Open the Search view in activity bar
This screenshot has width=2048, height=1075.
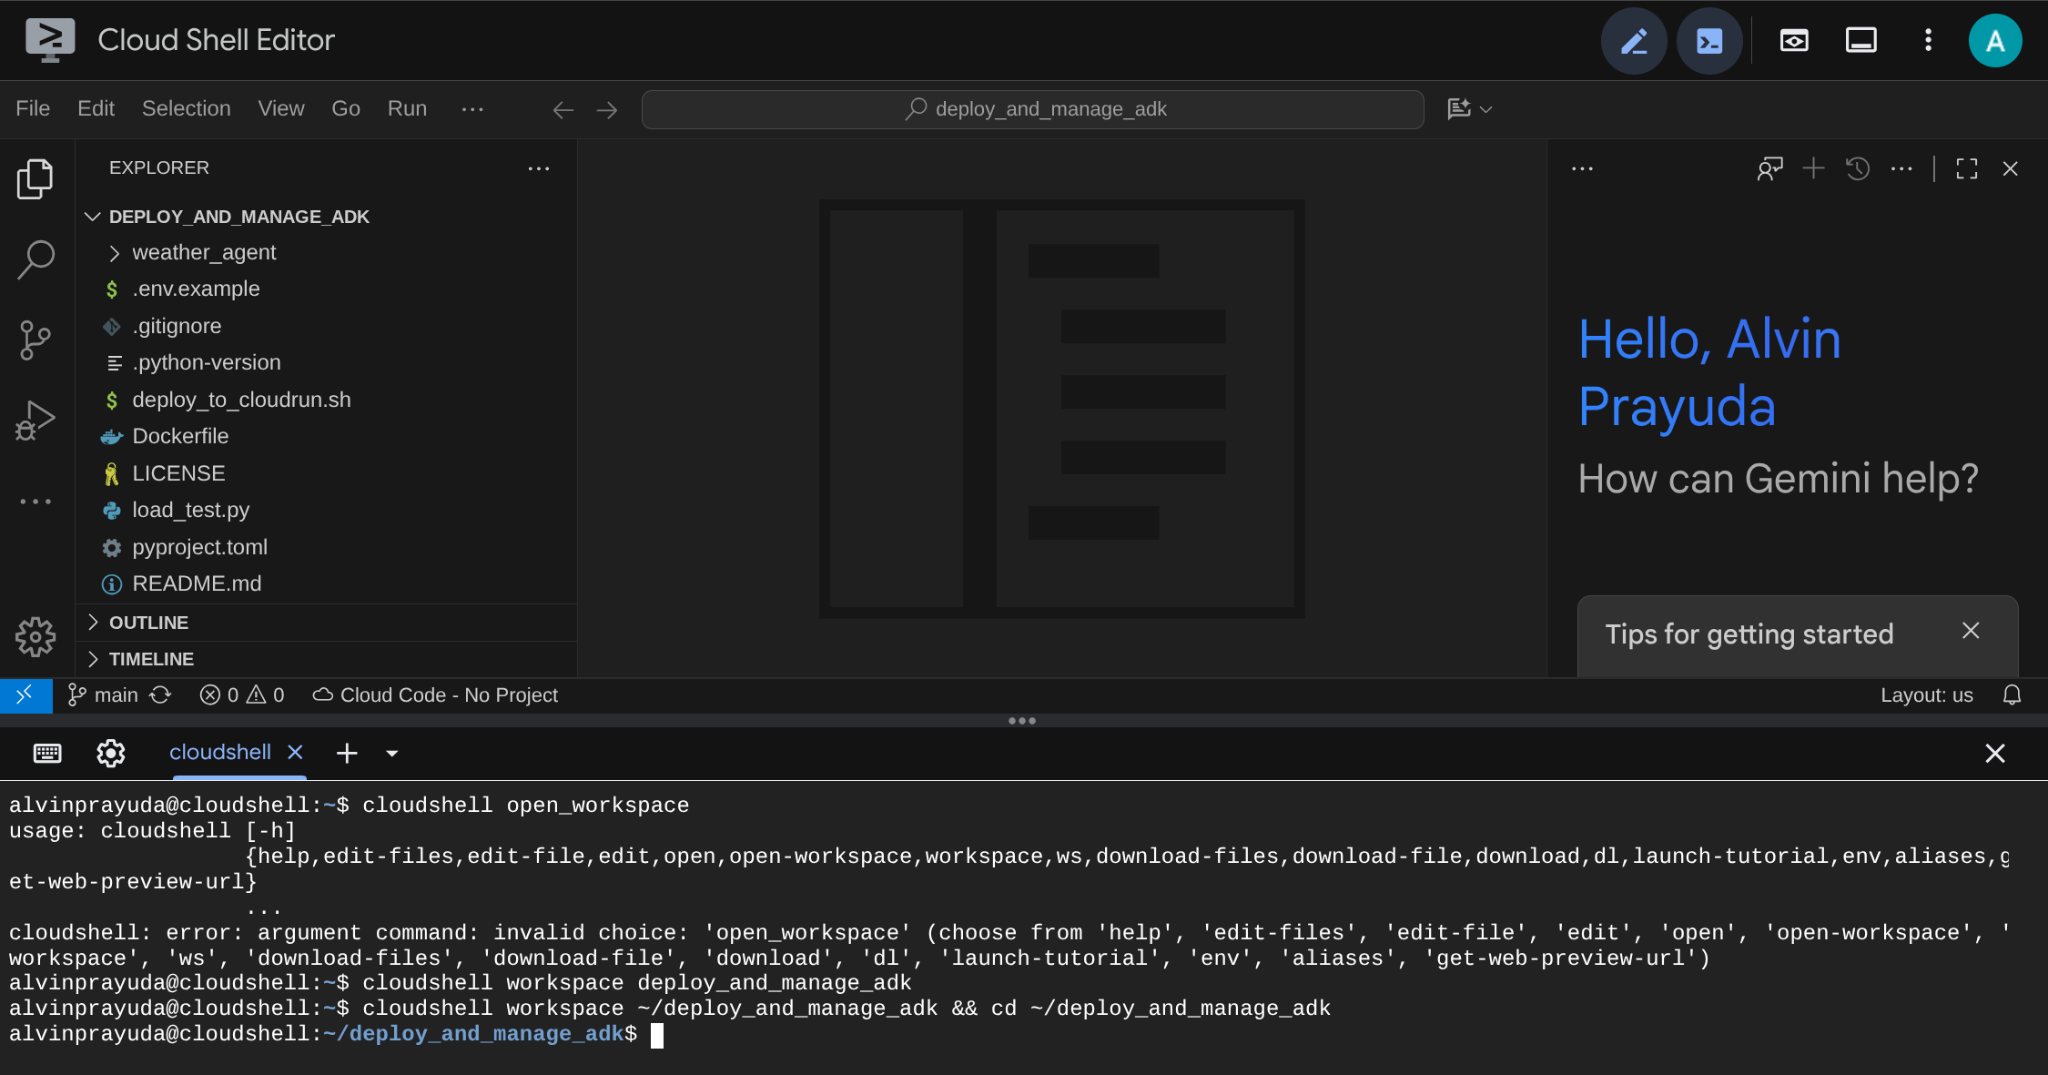coord(36,259)
